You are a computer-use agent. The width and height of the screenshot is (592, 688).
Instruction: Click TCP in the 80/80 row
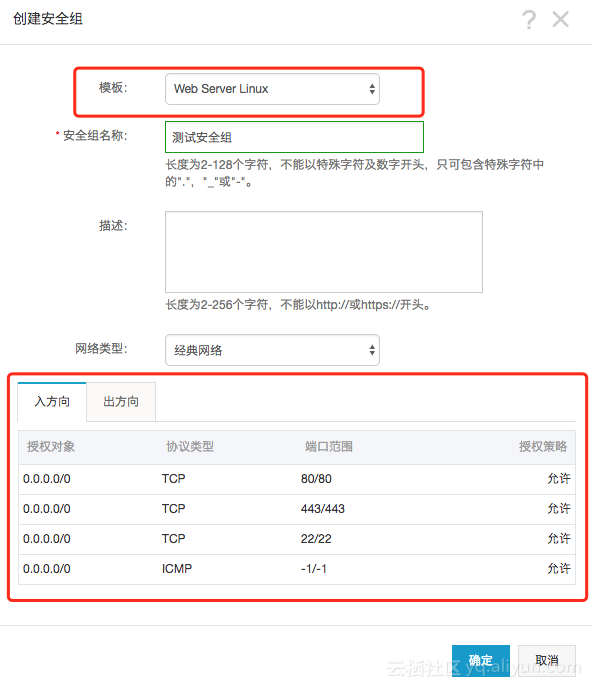173,479
